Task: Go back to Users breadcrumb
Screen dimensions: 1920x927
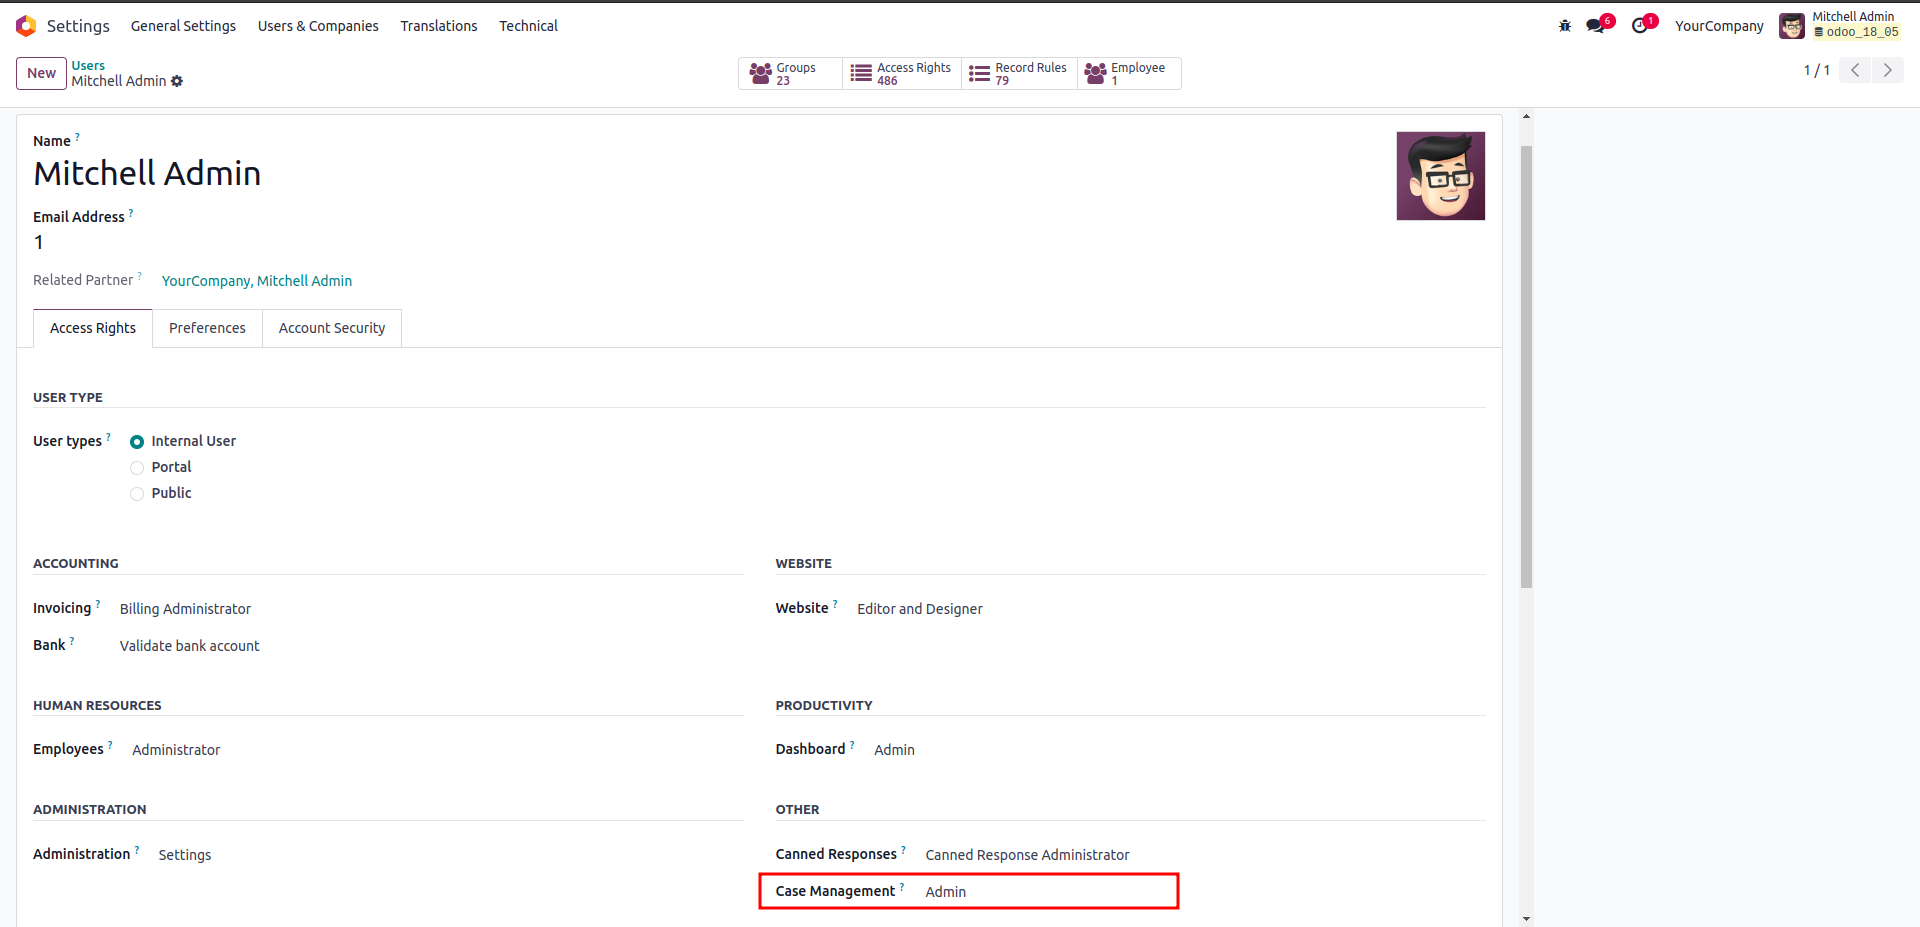Action: 88,66
